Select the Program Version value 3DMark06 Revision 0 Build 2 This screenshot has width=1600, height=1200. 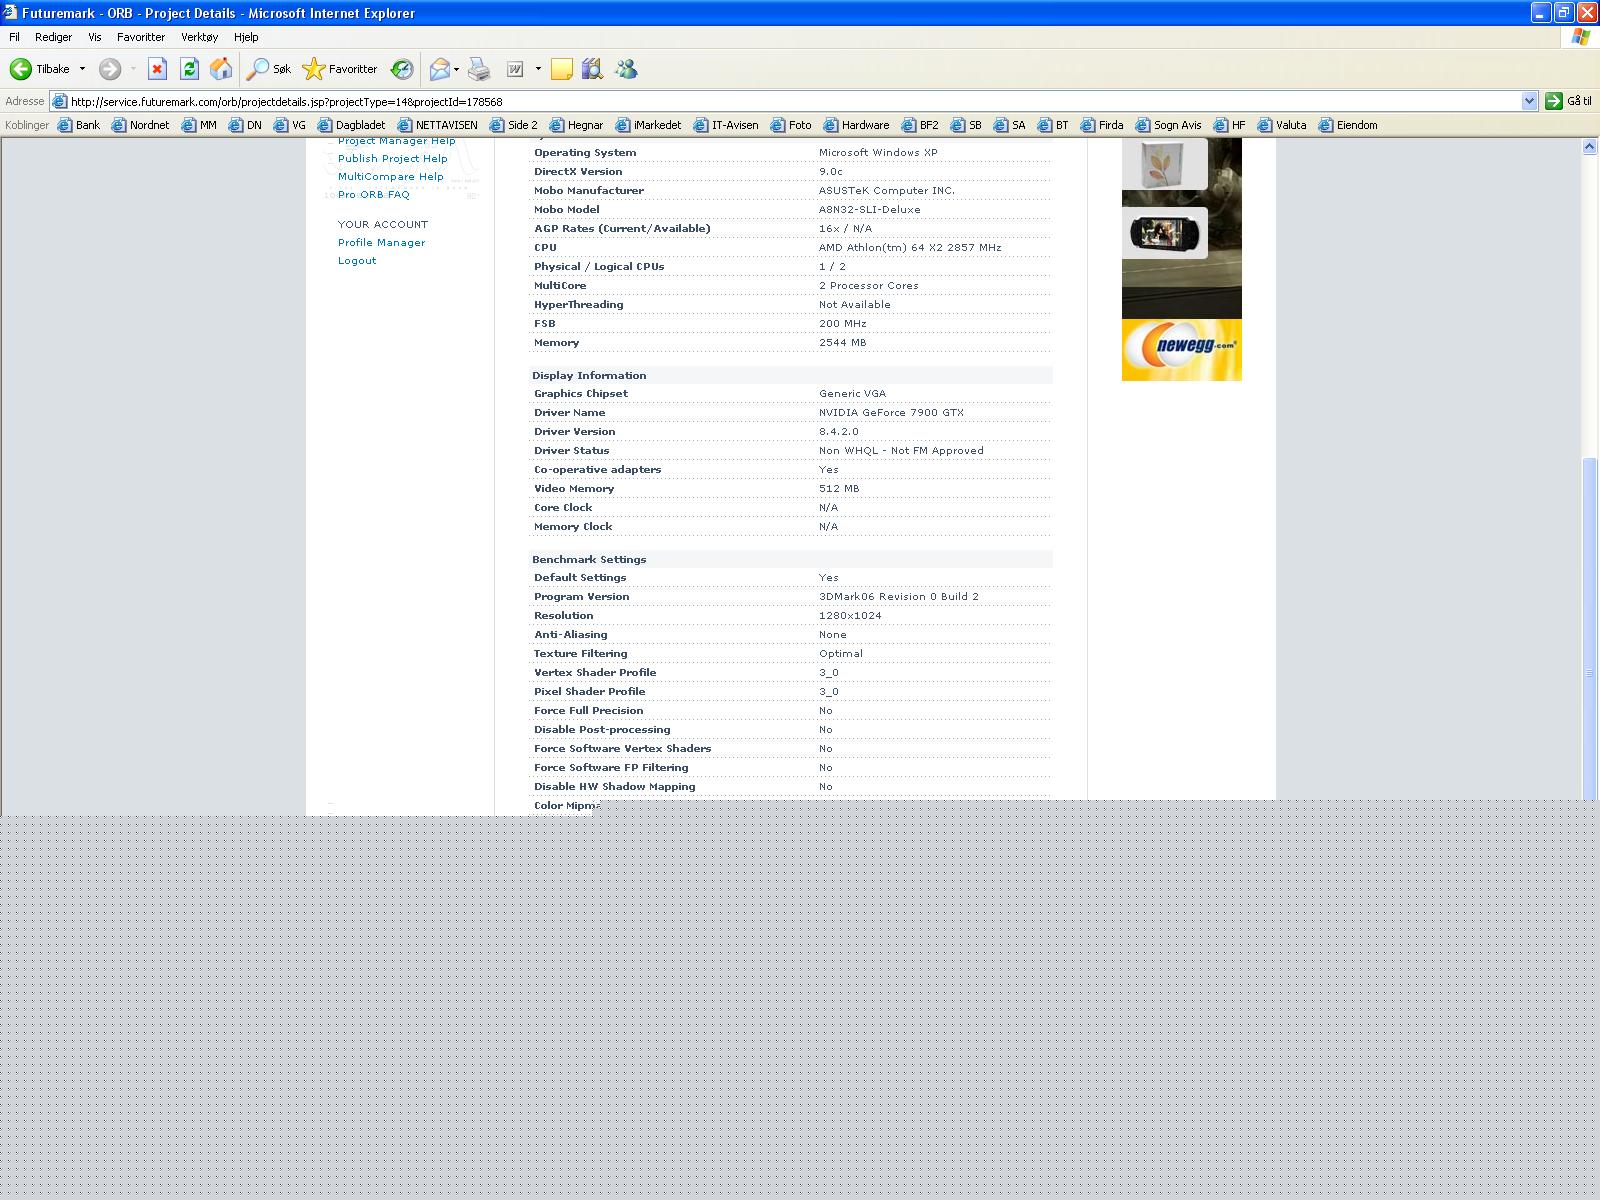click(x=898, y=597)
